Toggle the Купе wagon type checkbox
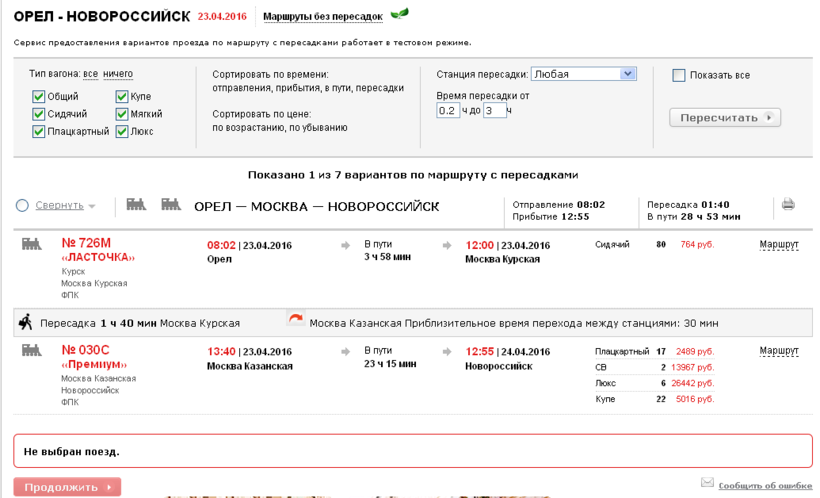 pyautogui.click(x=122, y=97)
